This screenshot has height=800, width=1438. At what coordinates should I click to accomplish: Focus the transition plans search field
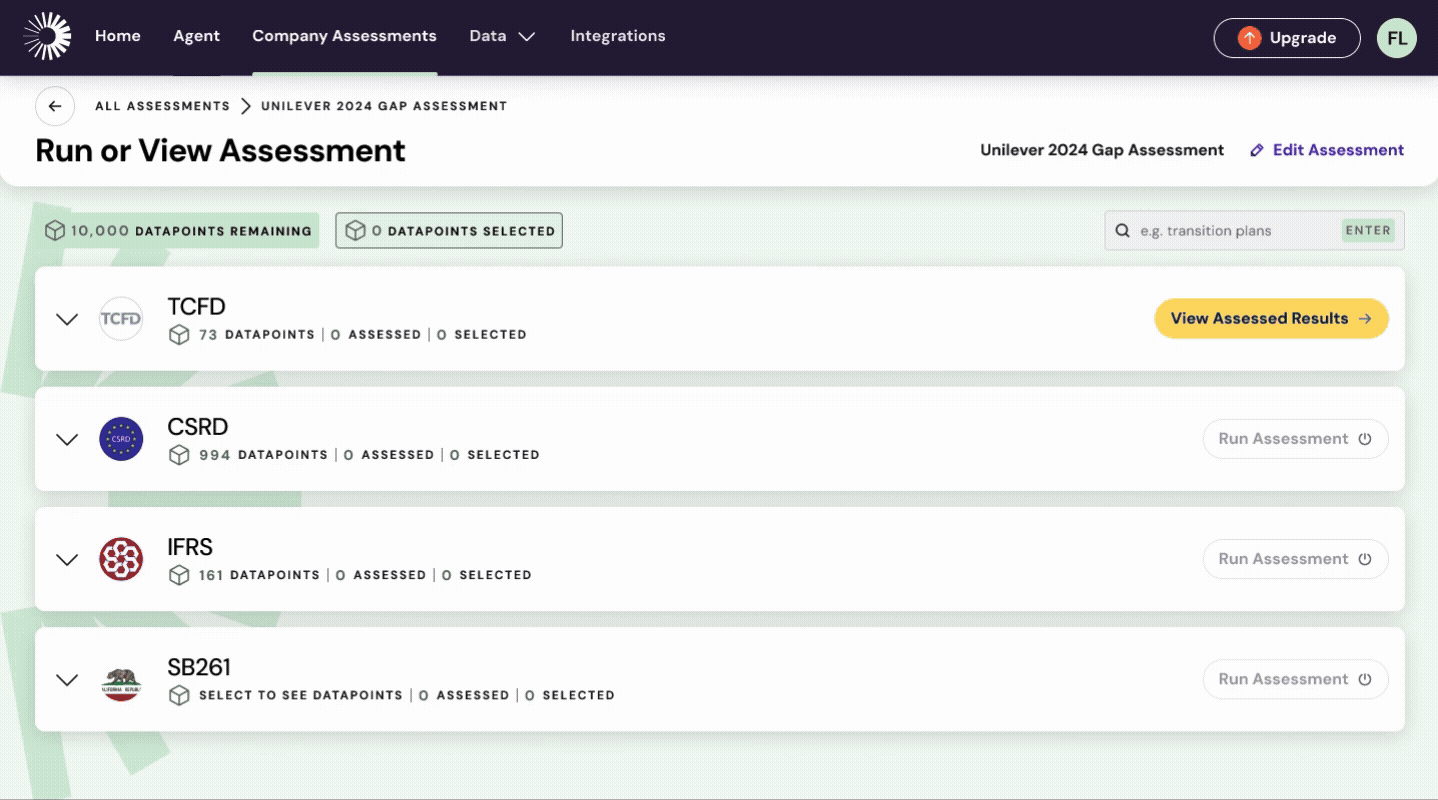[1235, 231]
